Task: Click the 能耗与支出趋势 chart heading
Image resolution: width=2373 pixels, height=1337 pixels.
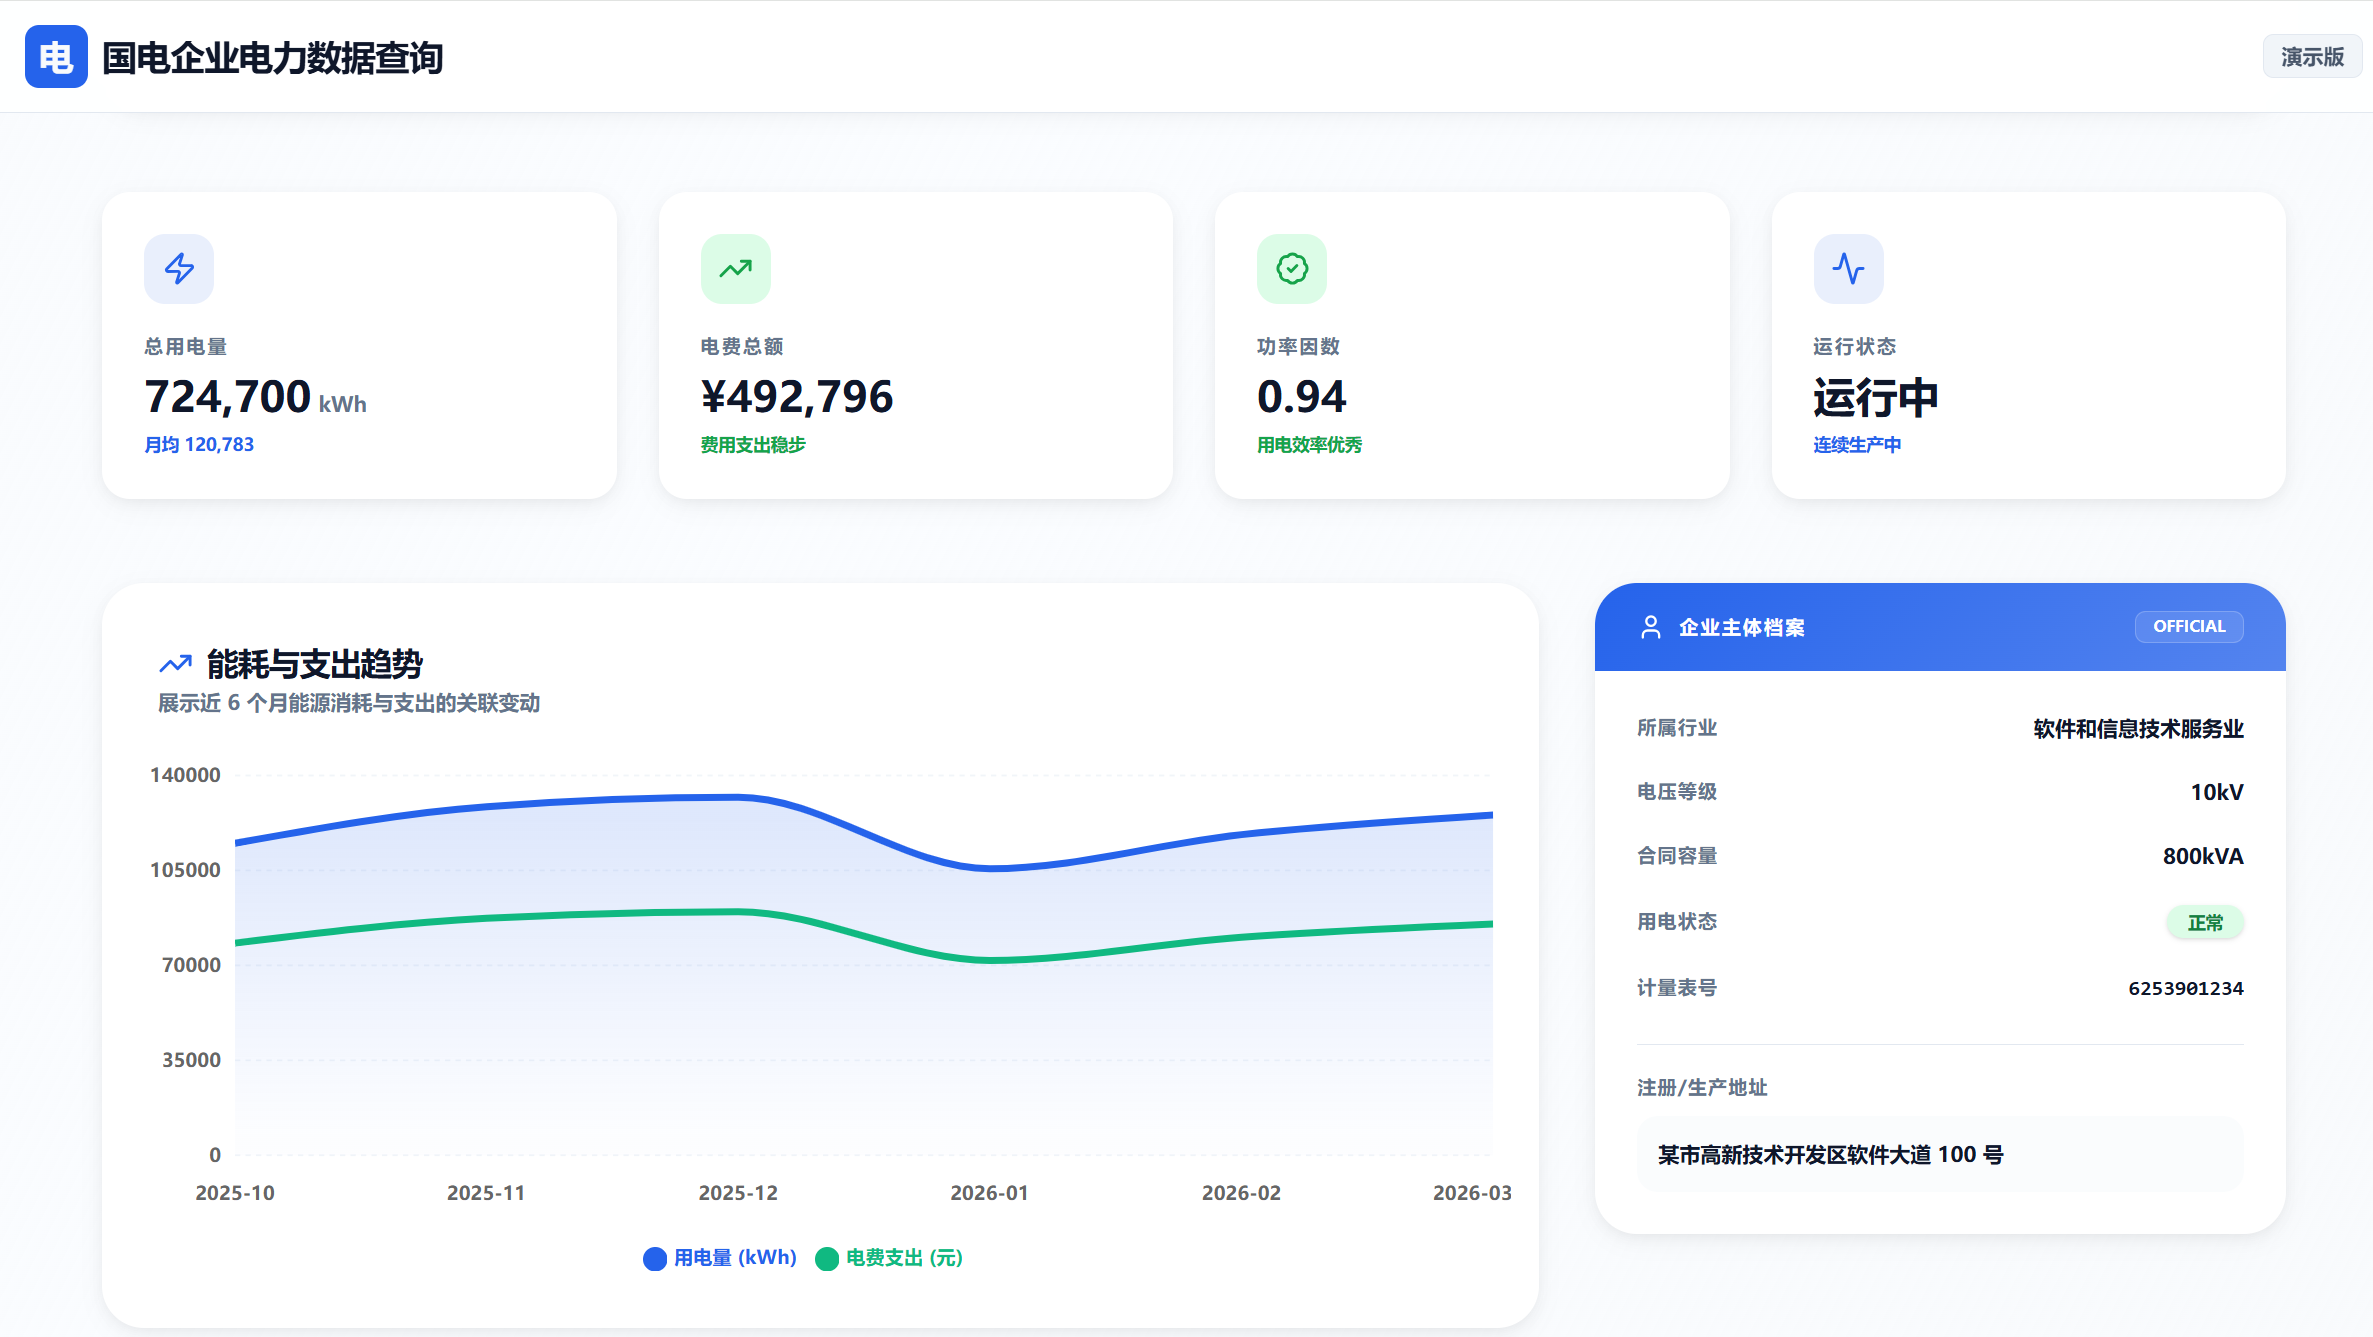Action: click(x=315, y=664)
